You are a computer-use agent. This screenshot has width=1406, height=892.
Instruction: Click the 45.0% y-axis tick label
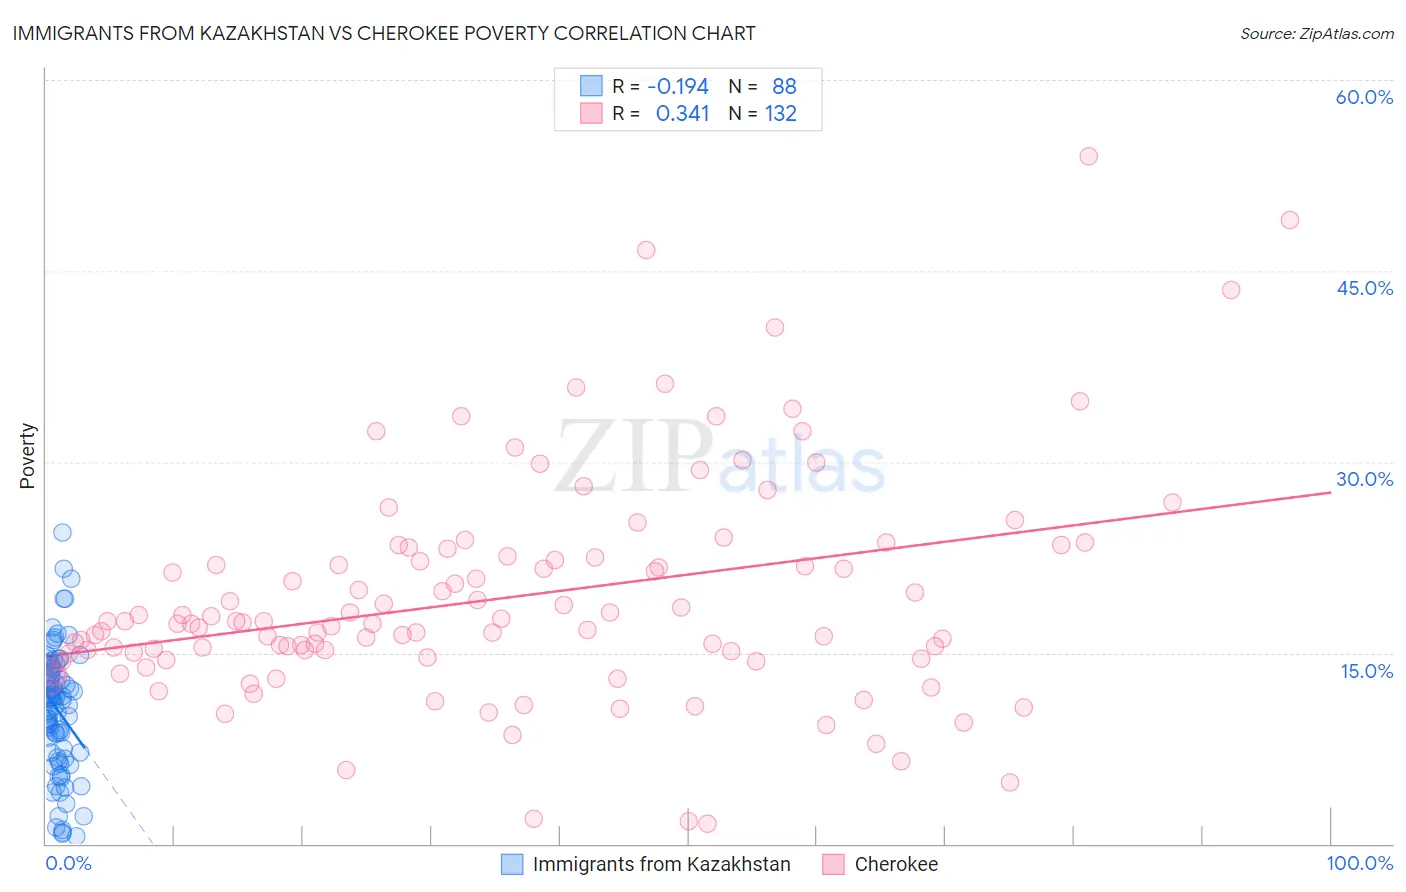coord(1364,288)
